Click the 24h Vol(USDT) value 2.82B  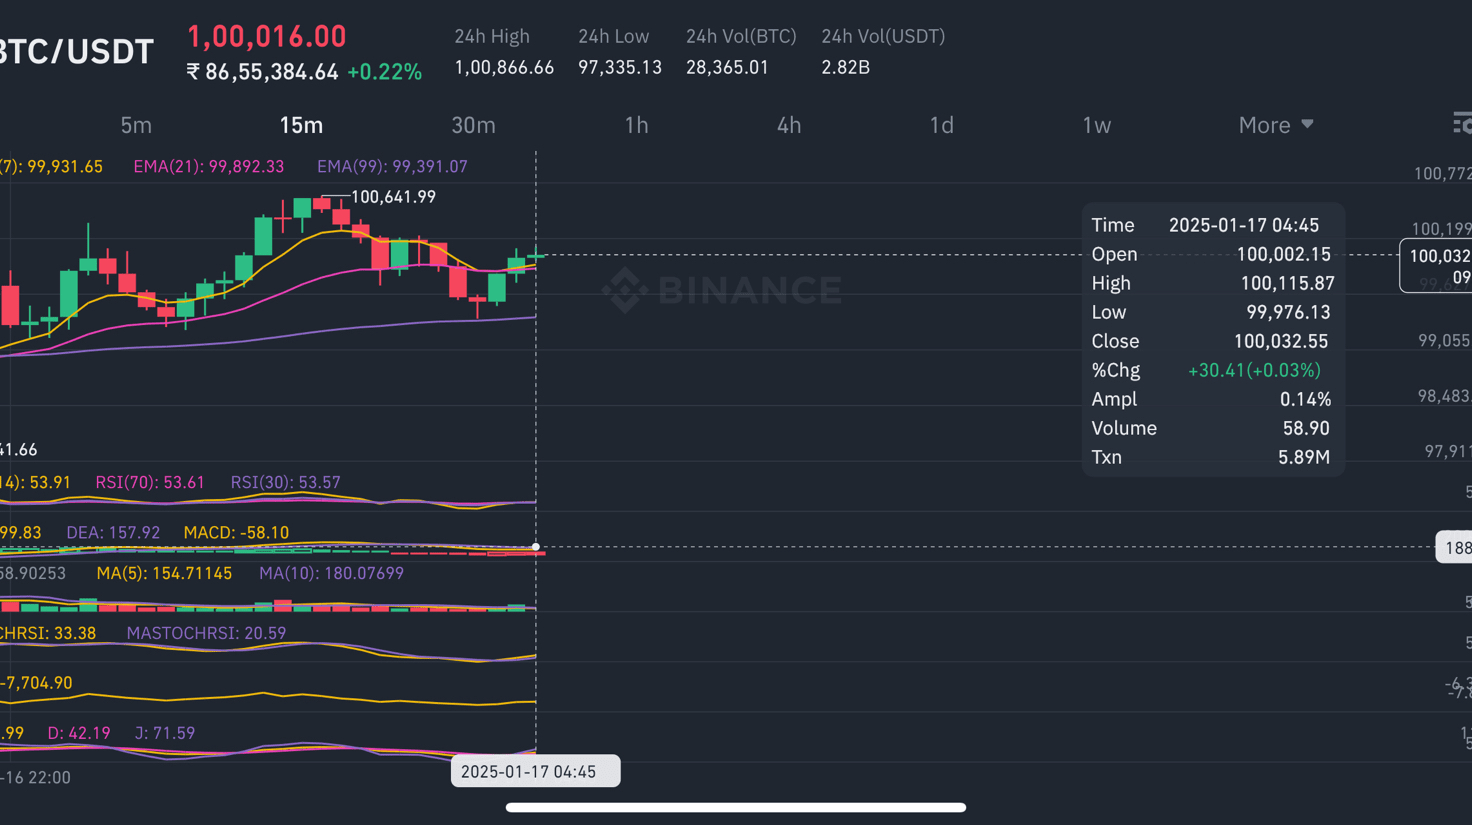tap(845, 67)
